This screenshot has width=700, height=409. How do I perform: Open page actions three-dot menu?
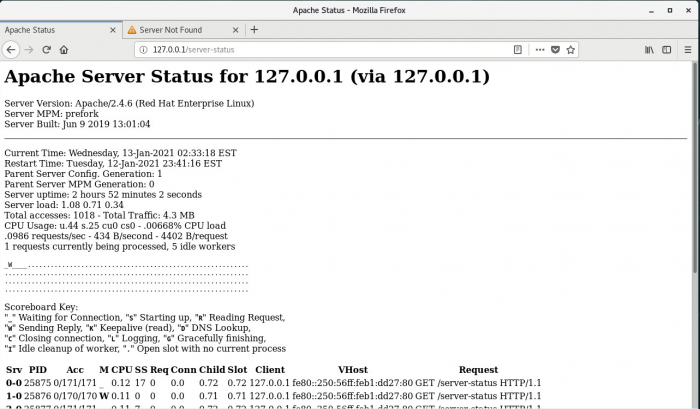[540, 50]
